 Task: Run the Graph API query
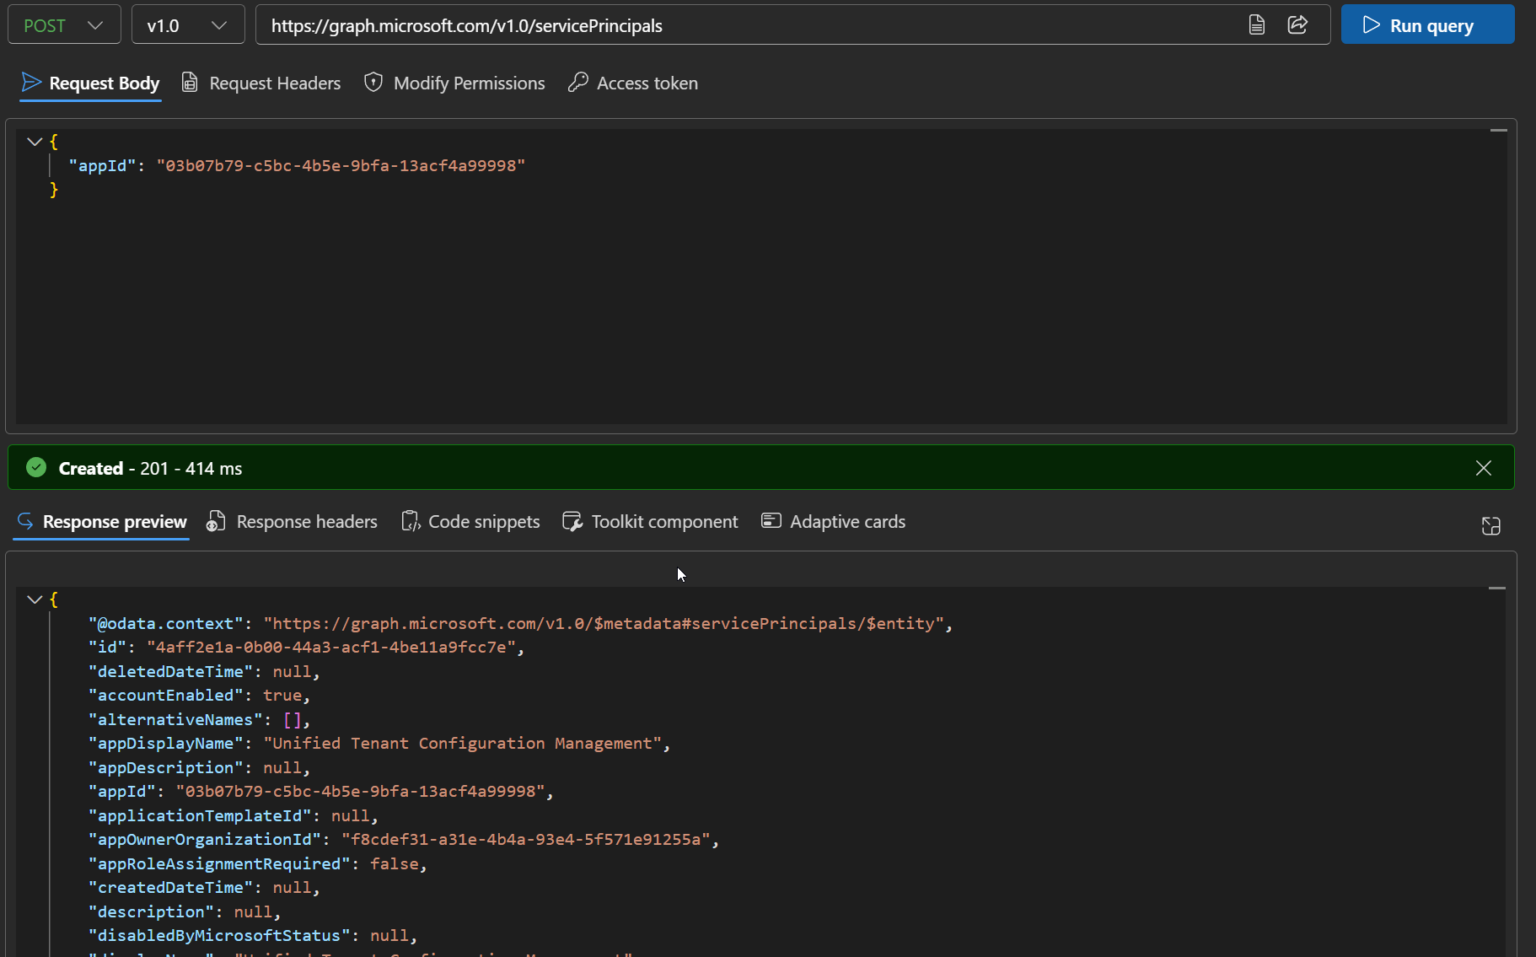coord(1427,24)
